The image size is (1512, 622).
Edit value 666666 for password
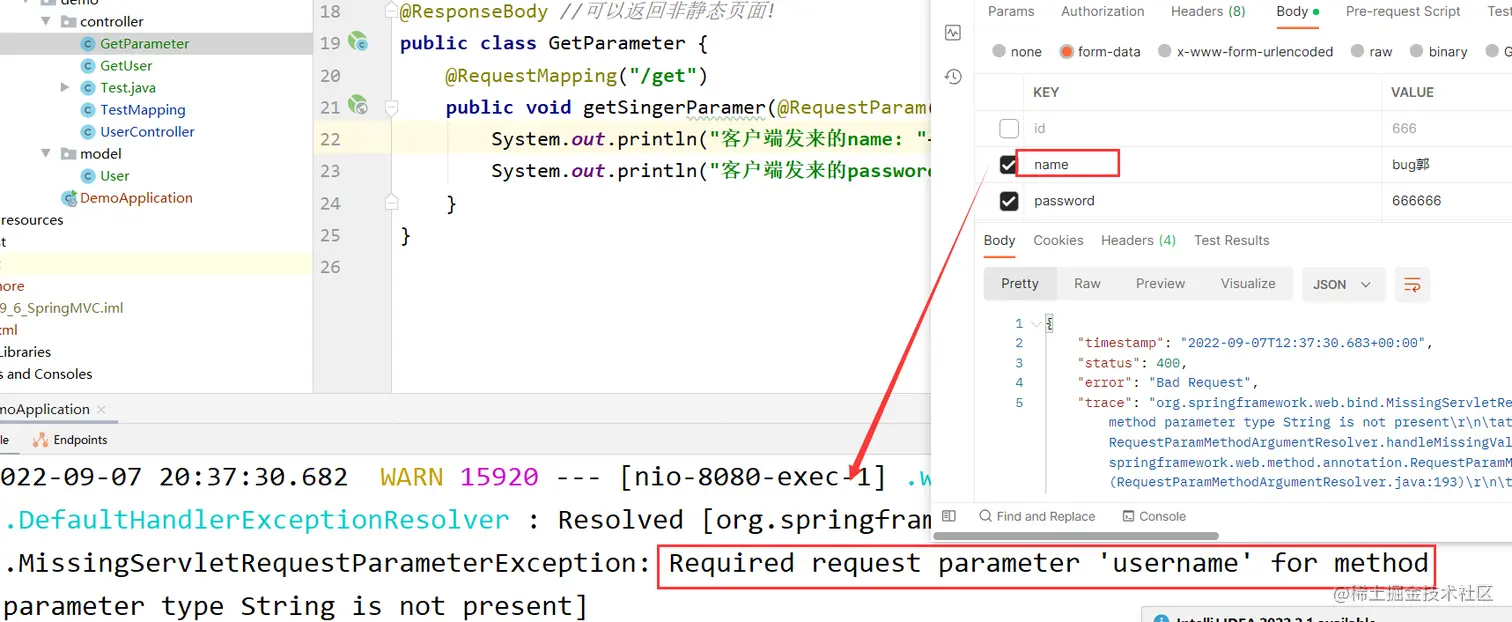1416,201
